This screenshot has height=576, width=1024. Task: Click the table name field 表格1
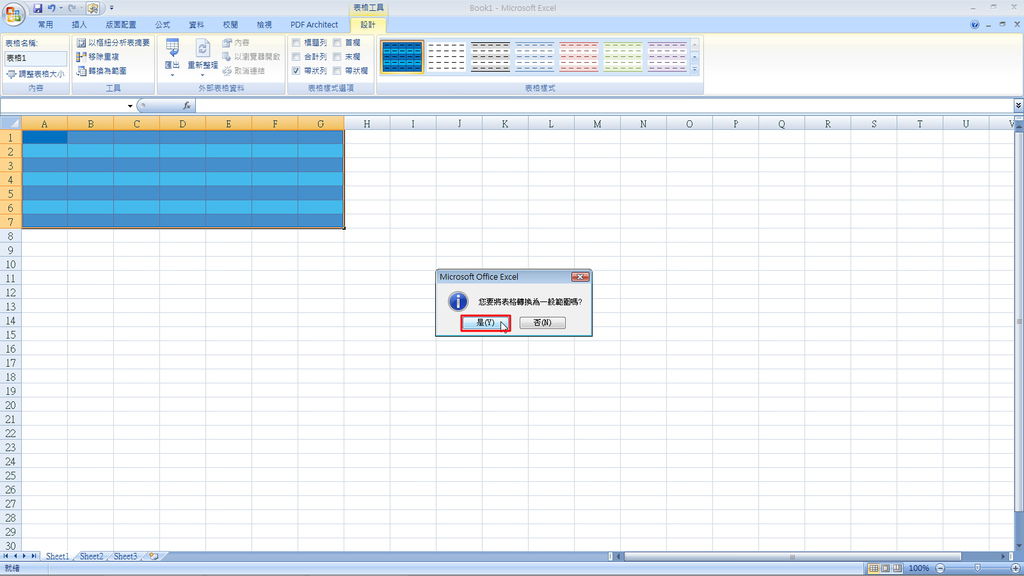(35, 58)
